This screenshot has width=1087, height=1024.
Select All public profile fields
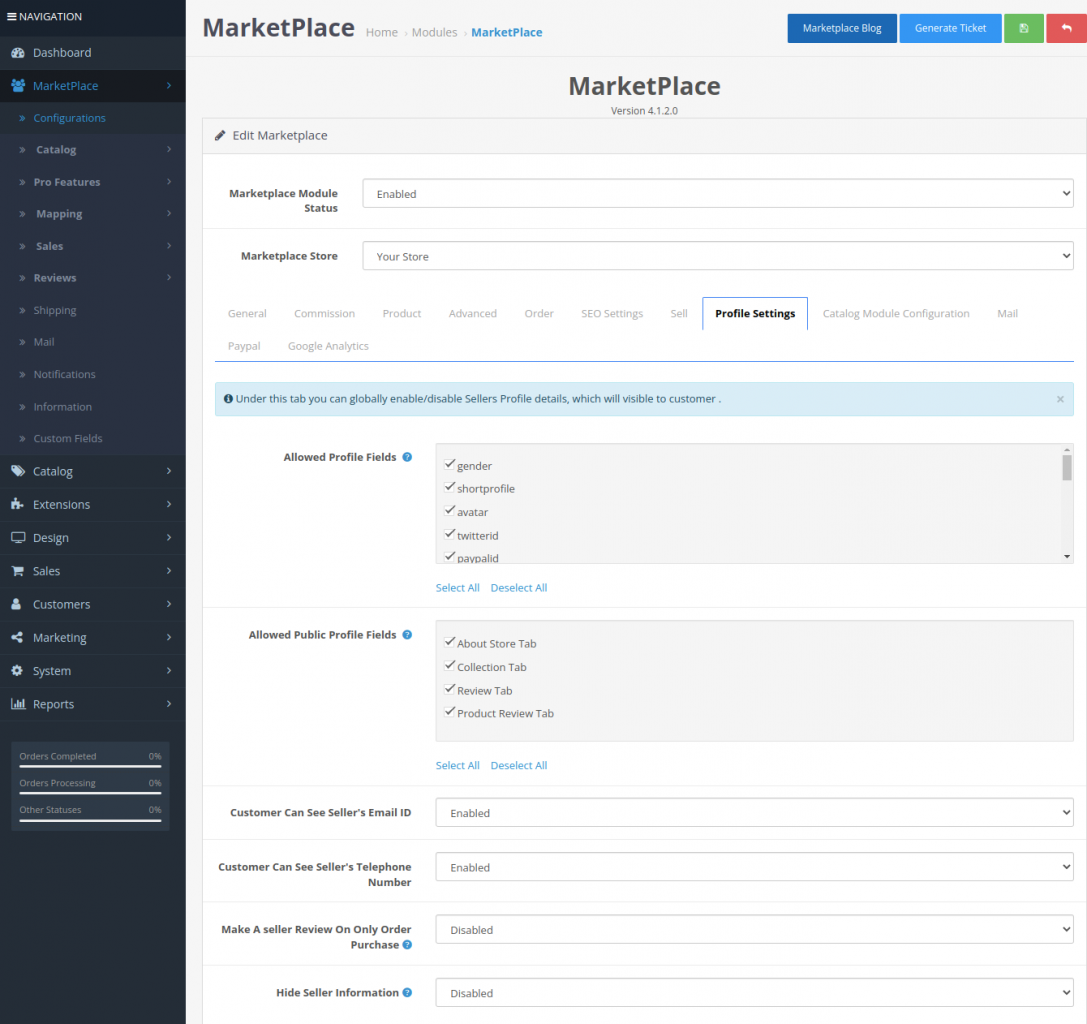458,765
